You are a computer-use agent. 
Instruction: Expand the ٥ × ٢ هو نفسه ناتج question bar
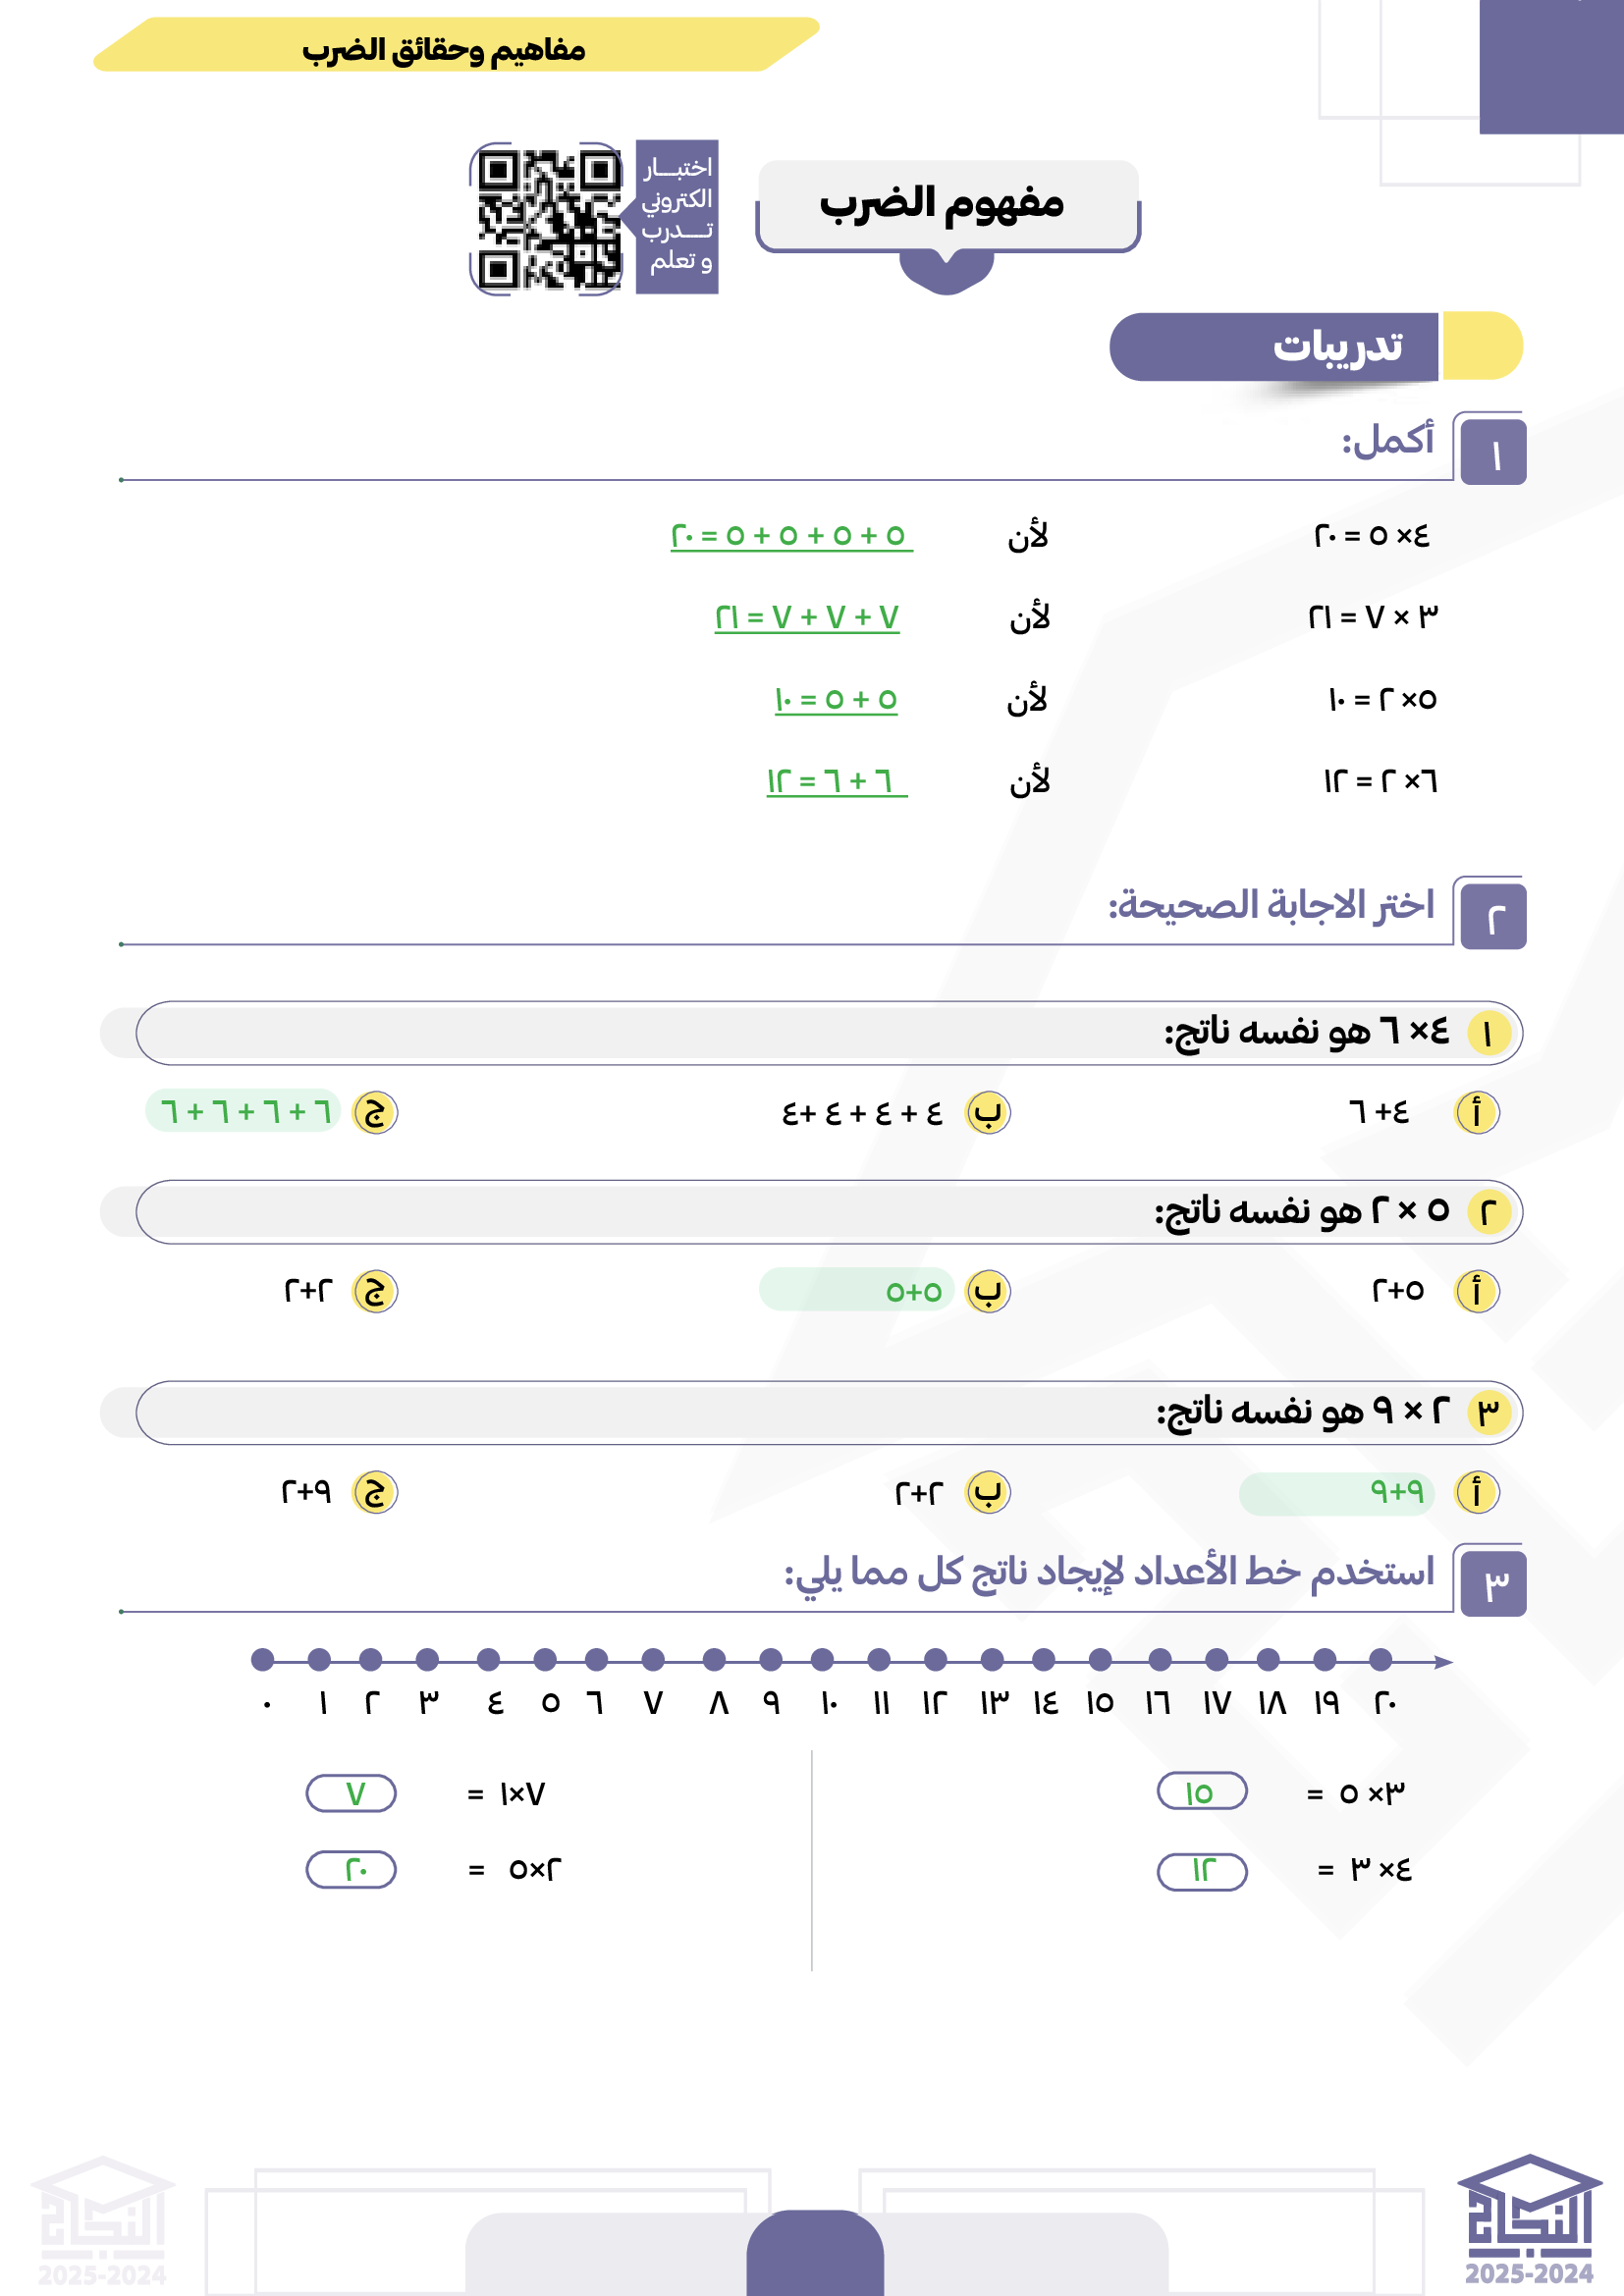[x=828, y=1212]
